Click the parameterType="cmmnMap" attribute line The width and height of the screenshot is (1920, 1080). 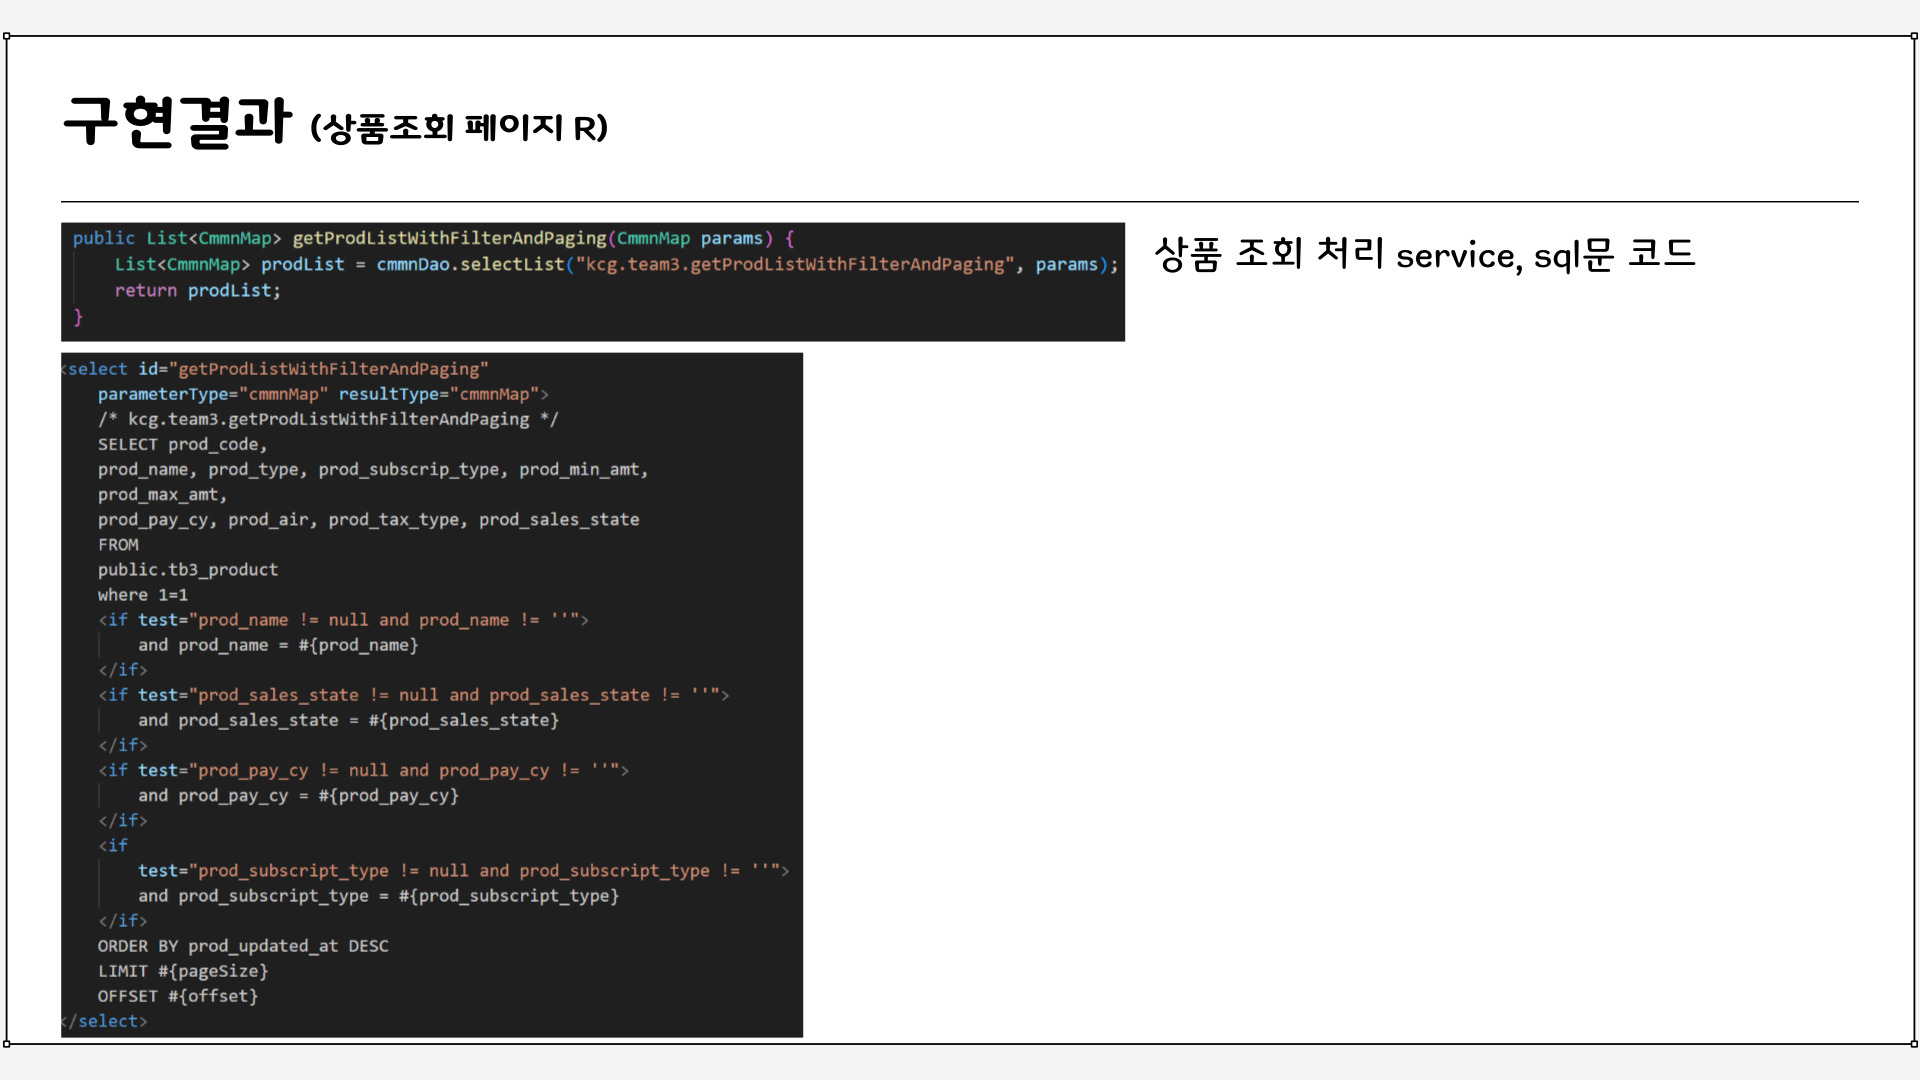[x=323, y=394]
